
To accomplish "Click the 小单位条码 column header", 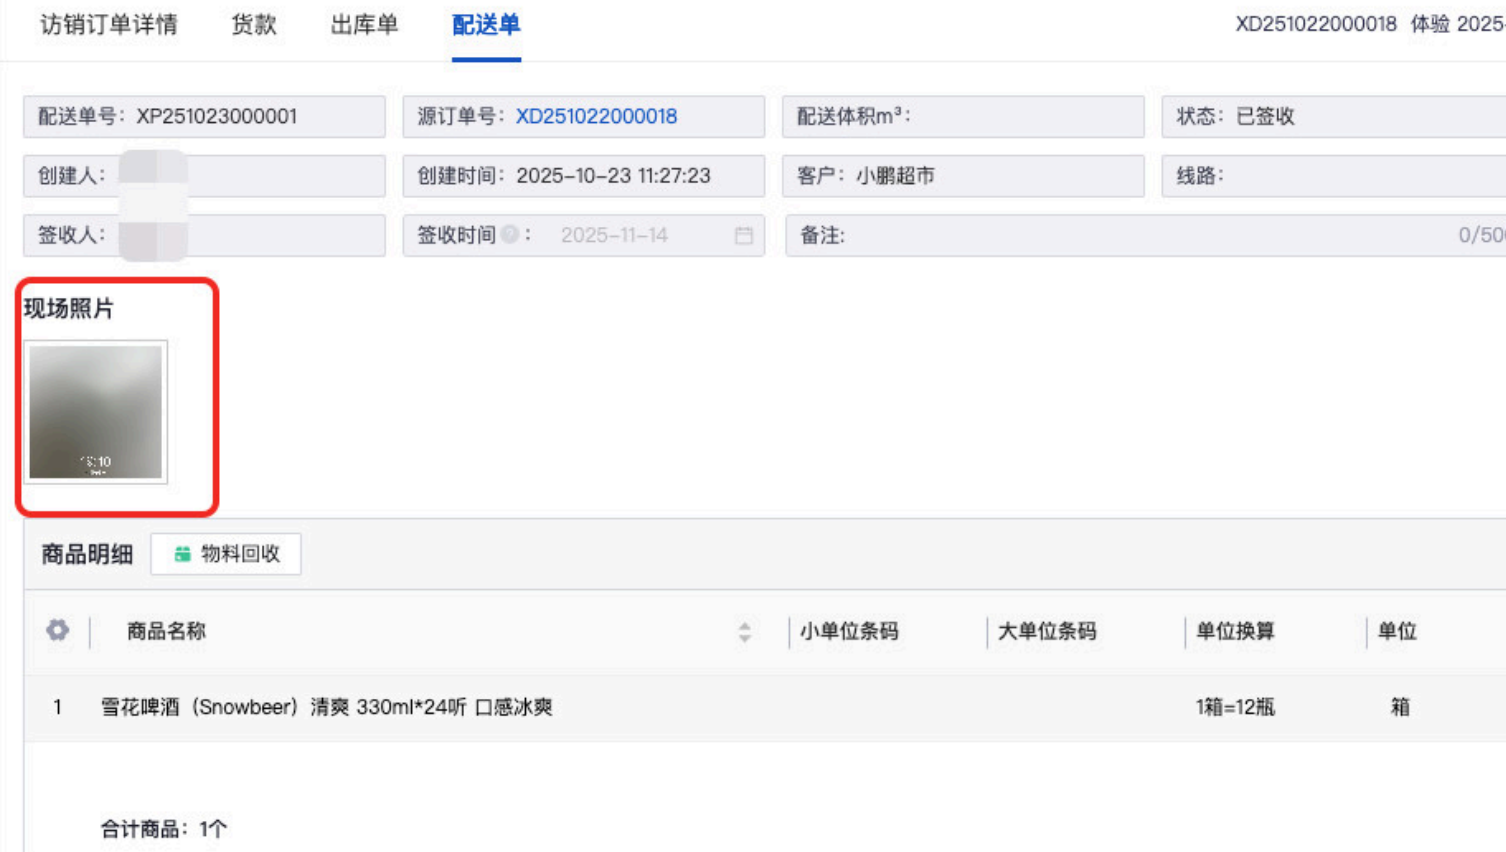I will pos(849,632).
